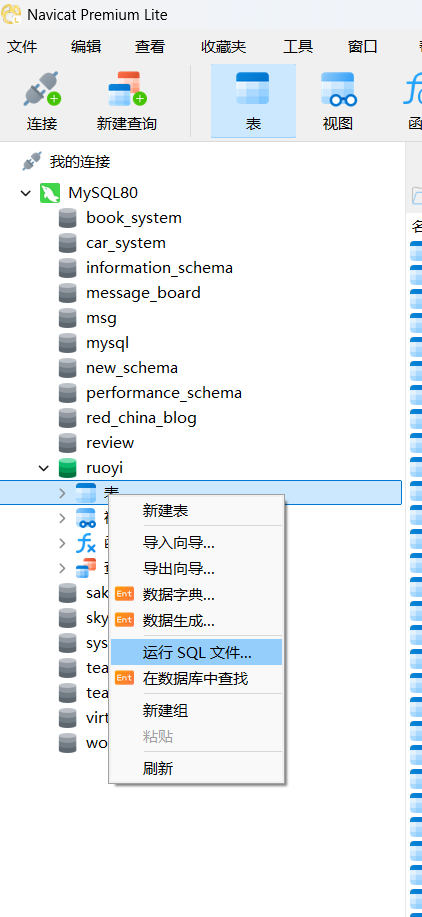Choose 刷新 from context menu
This screenshot has height=917, width=422.
[x=196, y=768]
